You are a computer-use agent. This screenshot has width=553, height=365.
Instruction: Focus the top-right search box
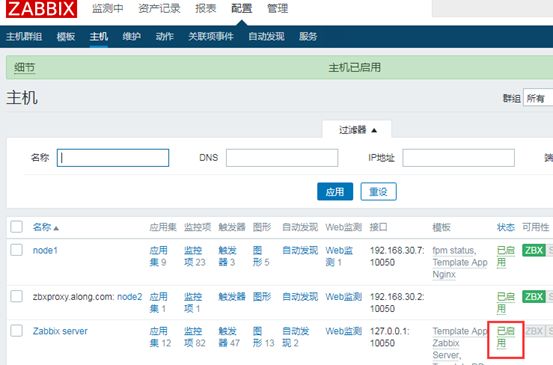pyautogui.click(x=492, y=8)
